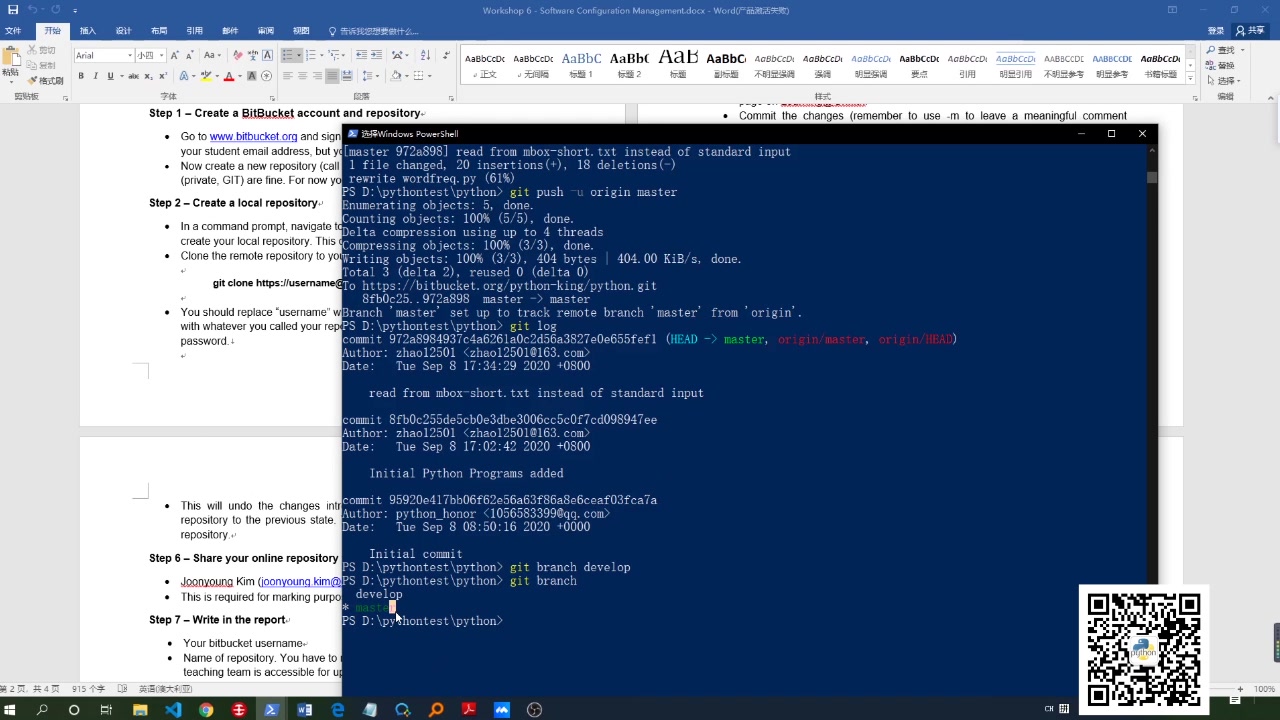Toggle the bullet list button

click(289, 55)
